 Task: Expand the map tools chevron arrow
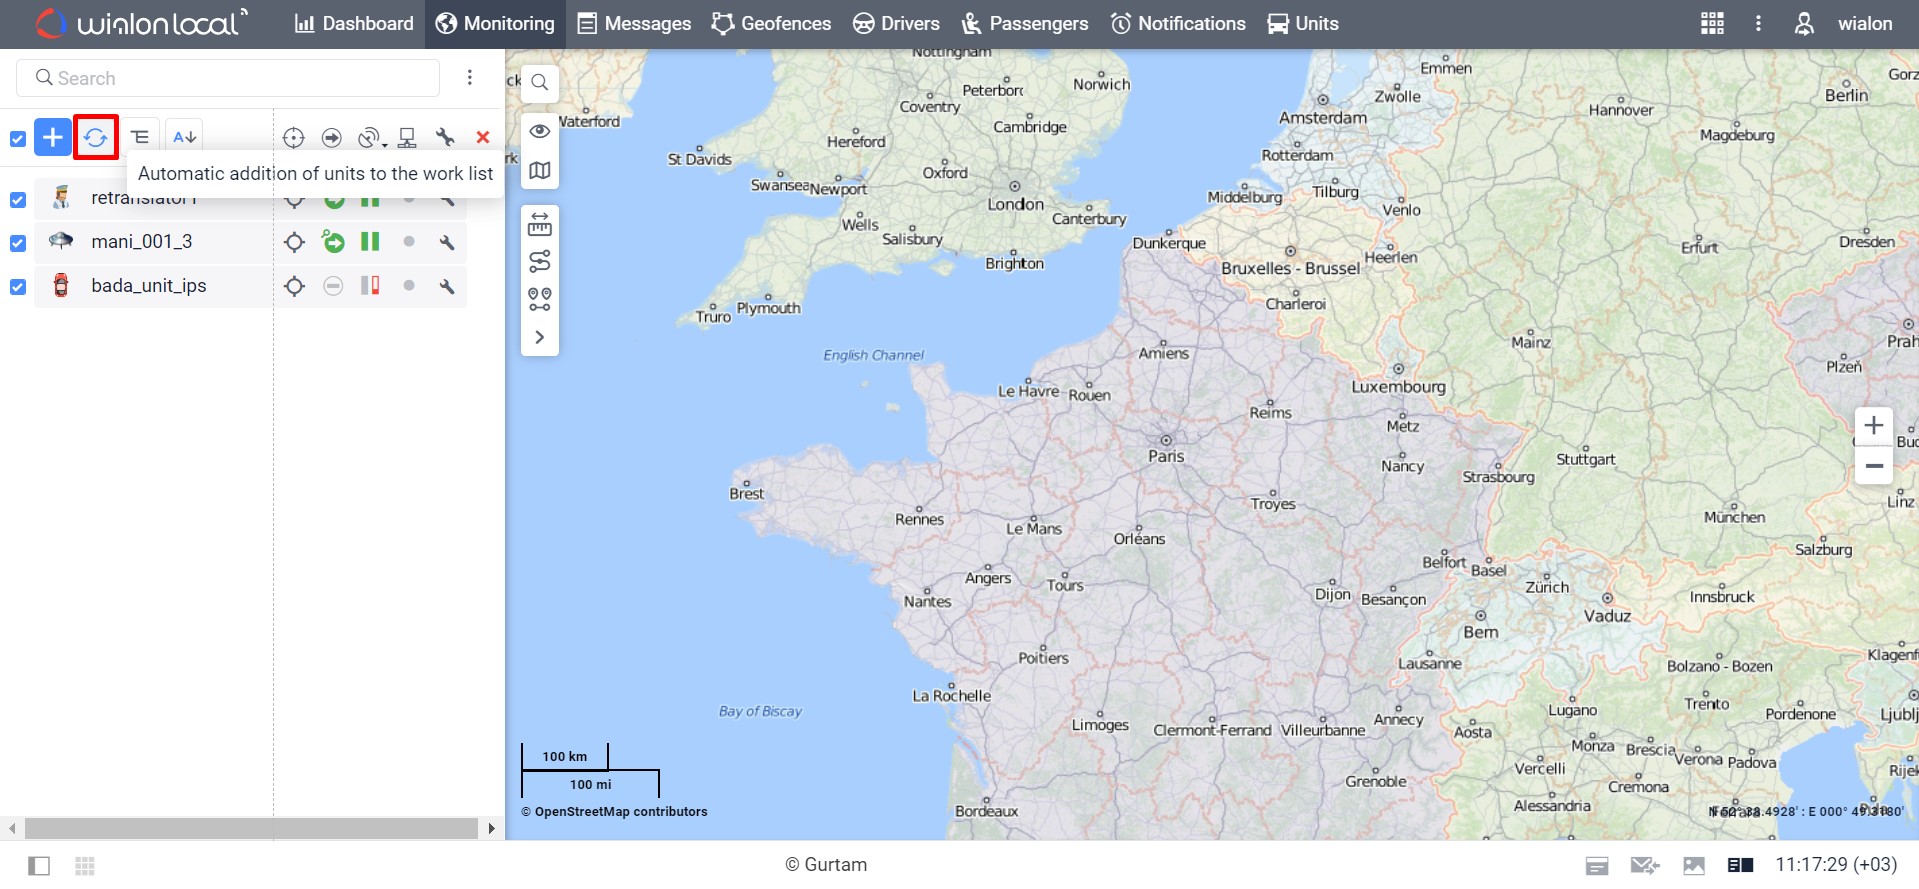point(540,337)
